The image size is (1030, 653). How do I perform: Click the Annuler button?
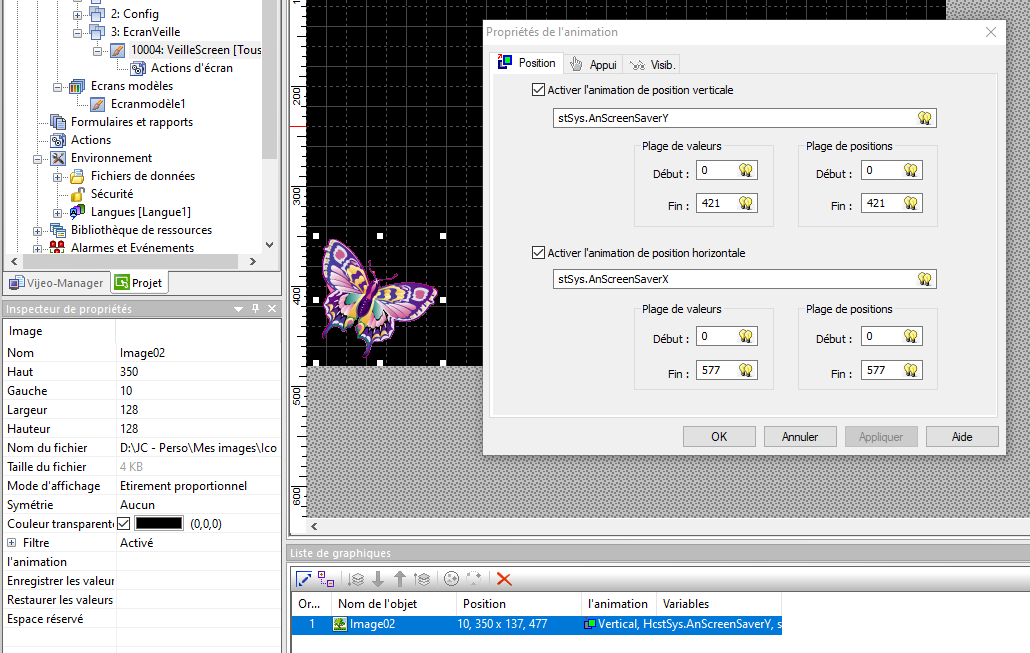(799, 437)
